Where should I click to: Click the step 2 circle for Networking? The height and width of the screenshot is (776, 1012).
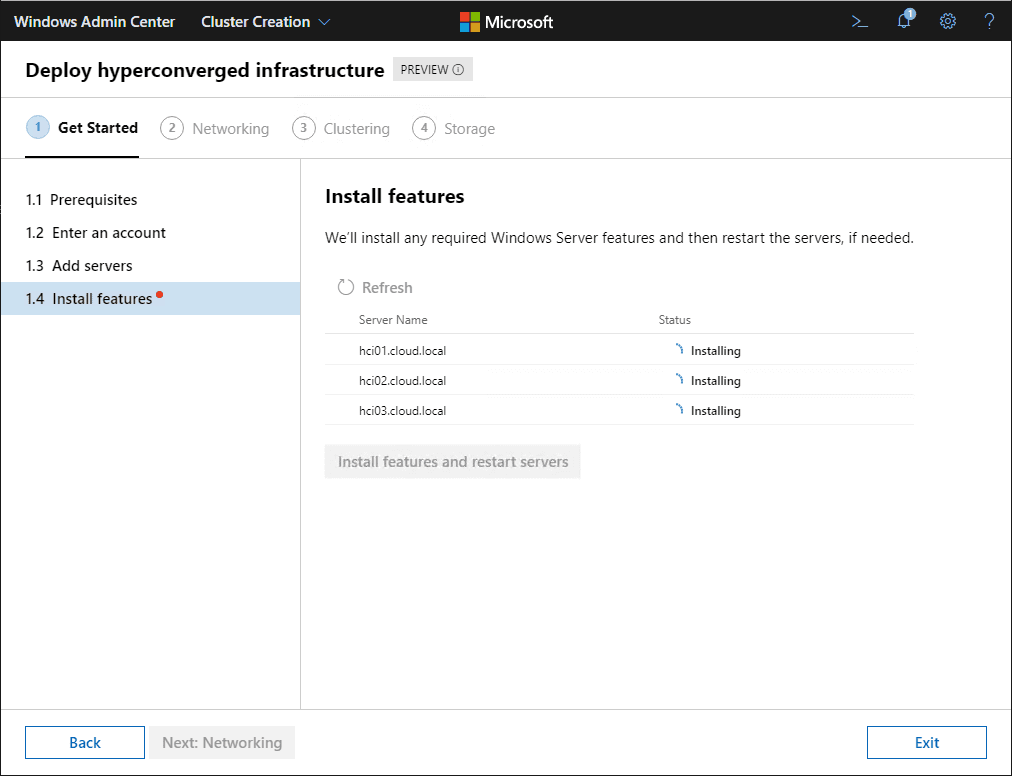click(x=172, y=128)
